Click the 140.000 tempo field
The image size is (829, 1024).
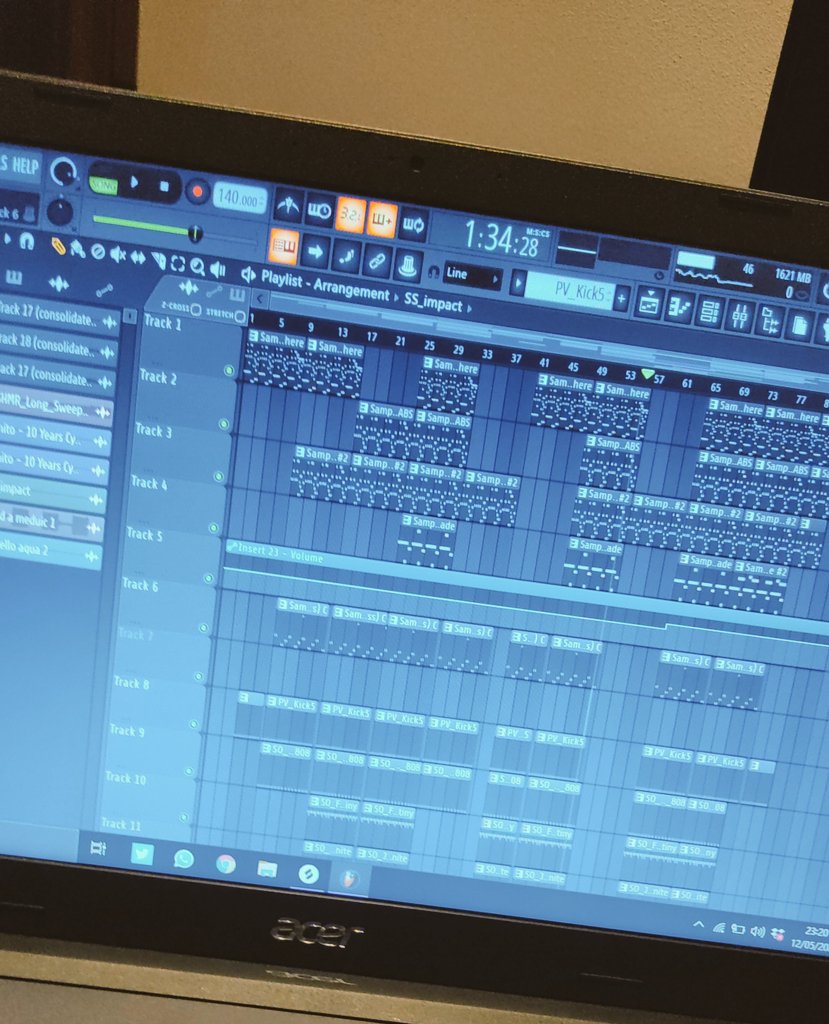(x=238, y=197)
